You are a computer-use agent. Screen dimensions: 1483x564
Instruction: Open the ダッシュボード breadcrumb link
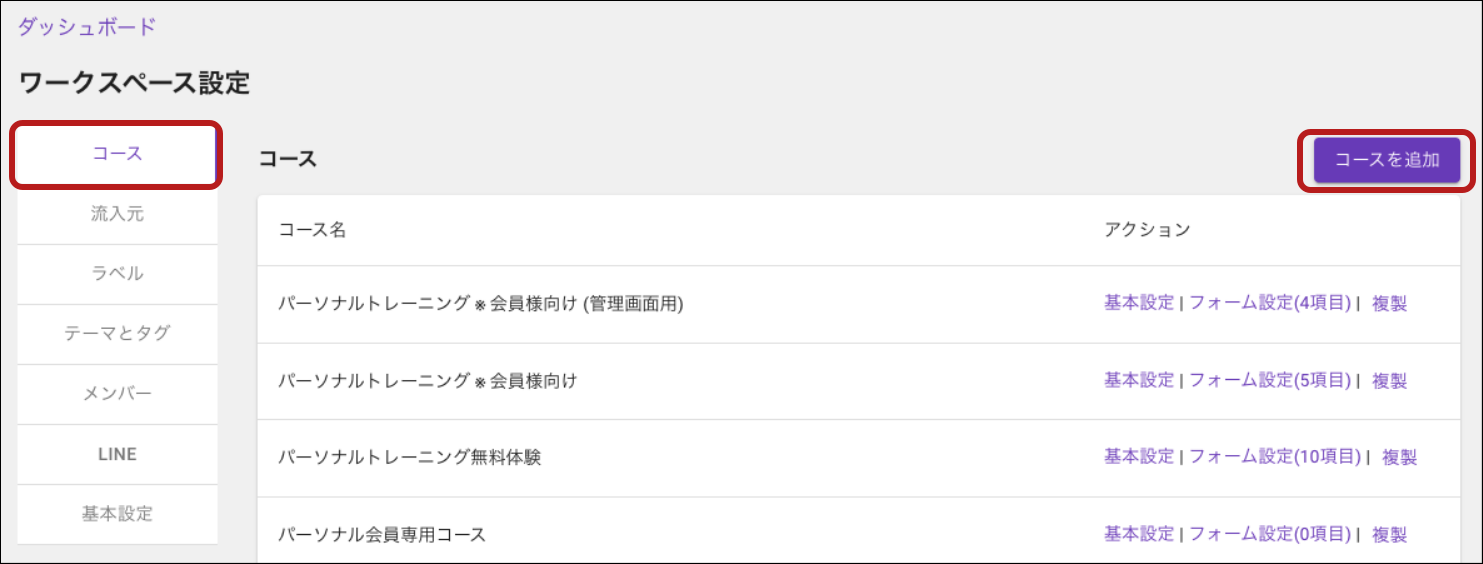(x=87, y=27)
